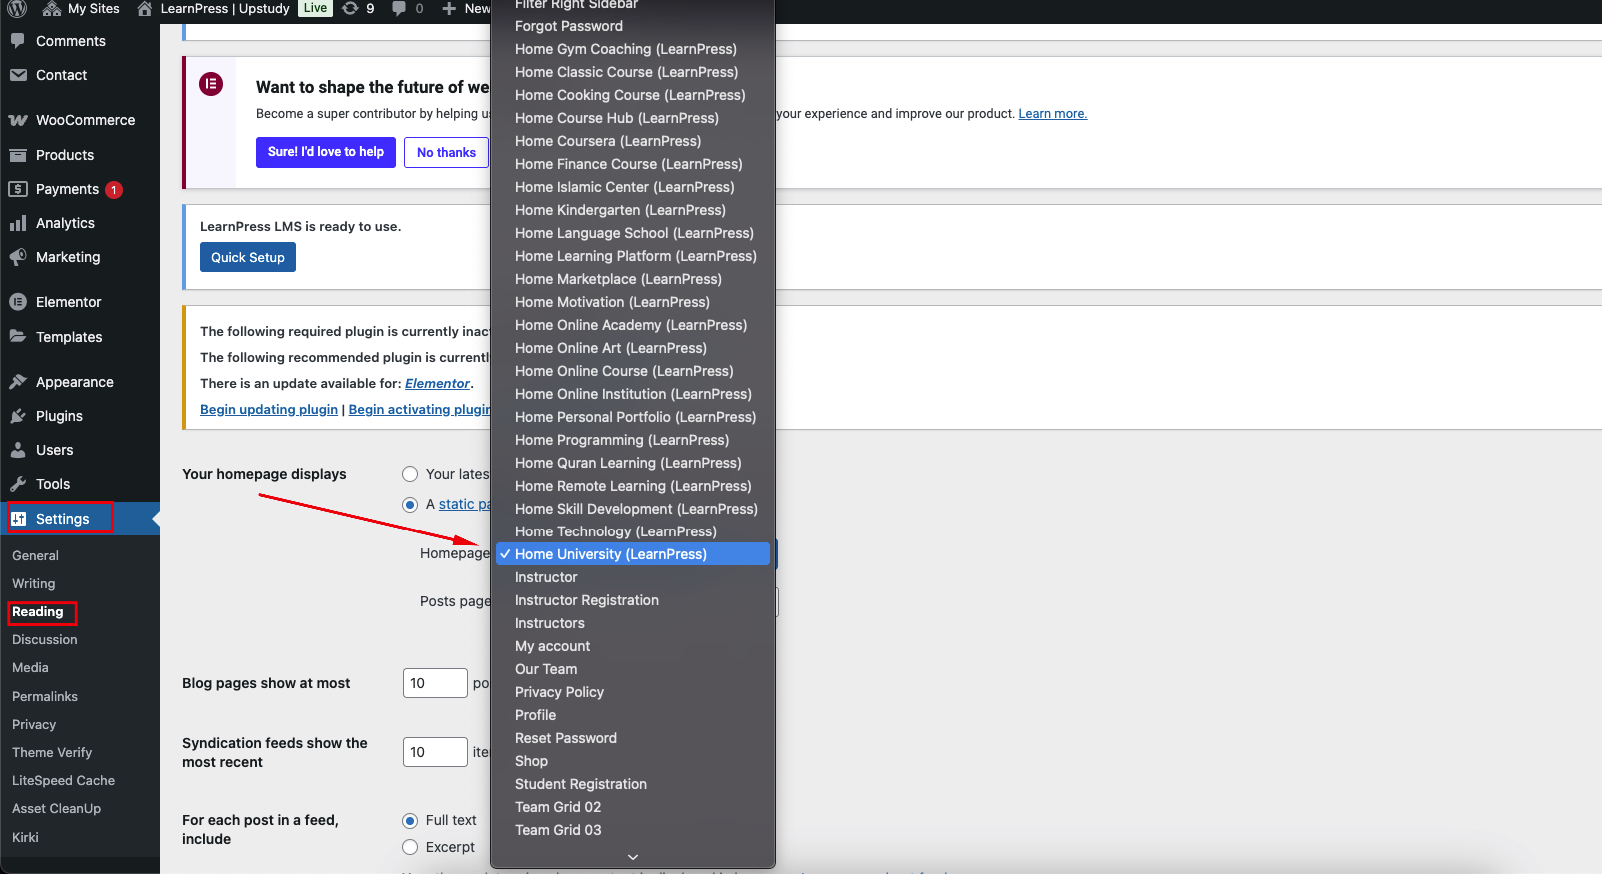Choose Instructor Registration option
The width and height of the screenshot is (1602, 874).
pyautogui.click(x=634, y=600)
